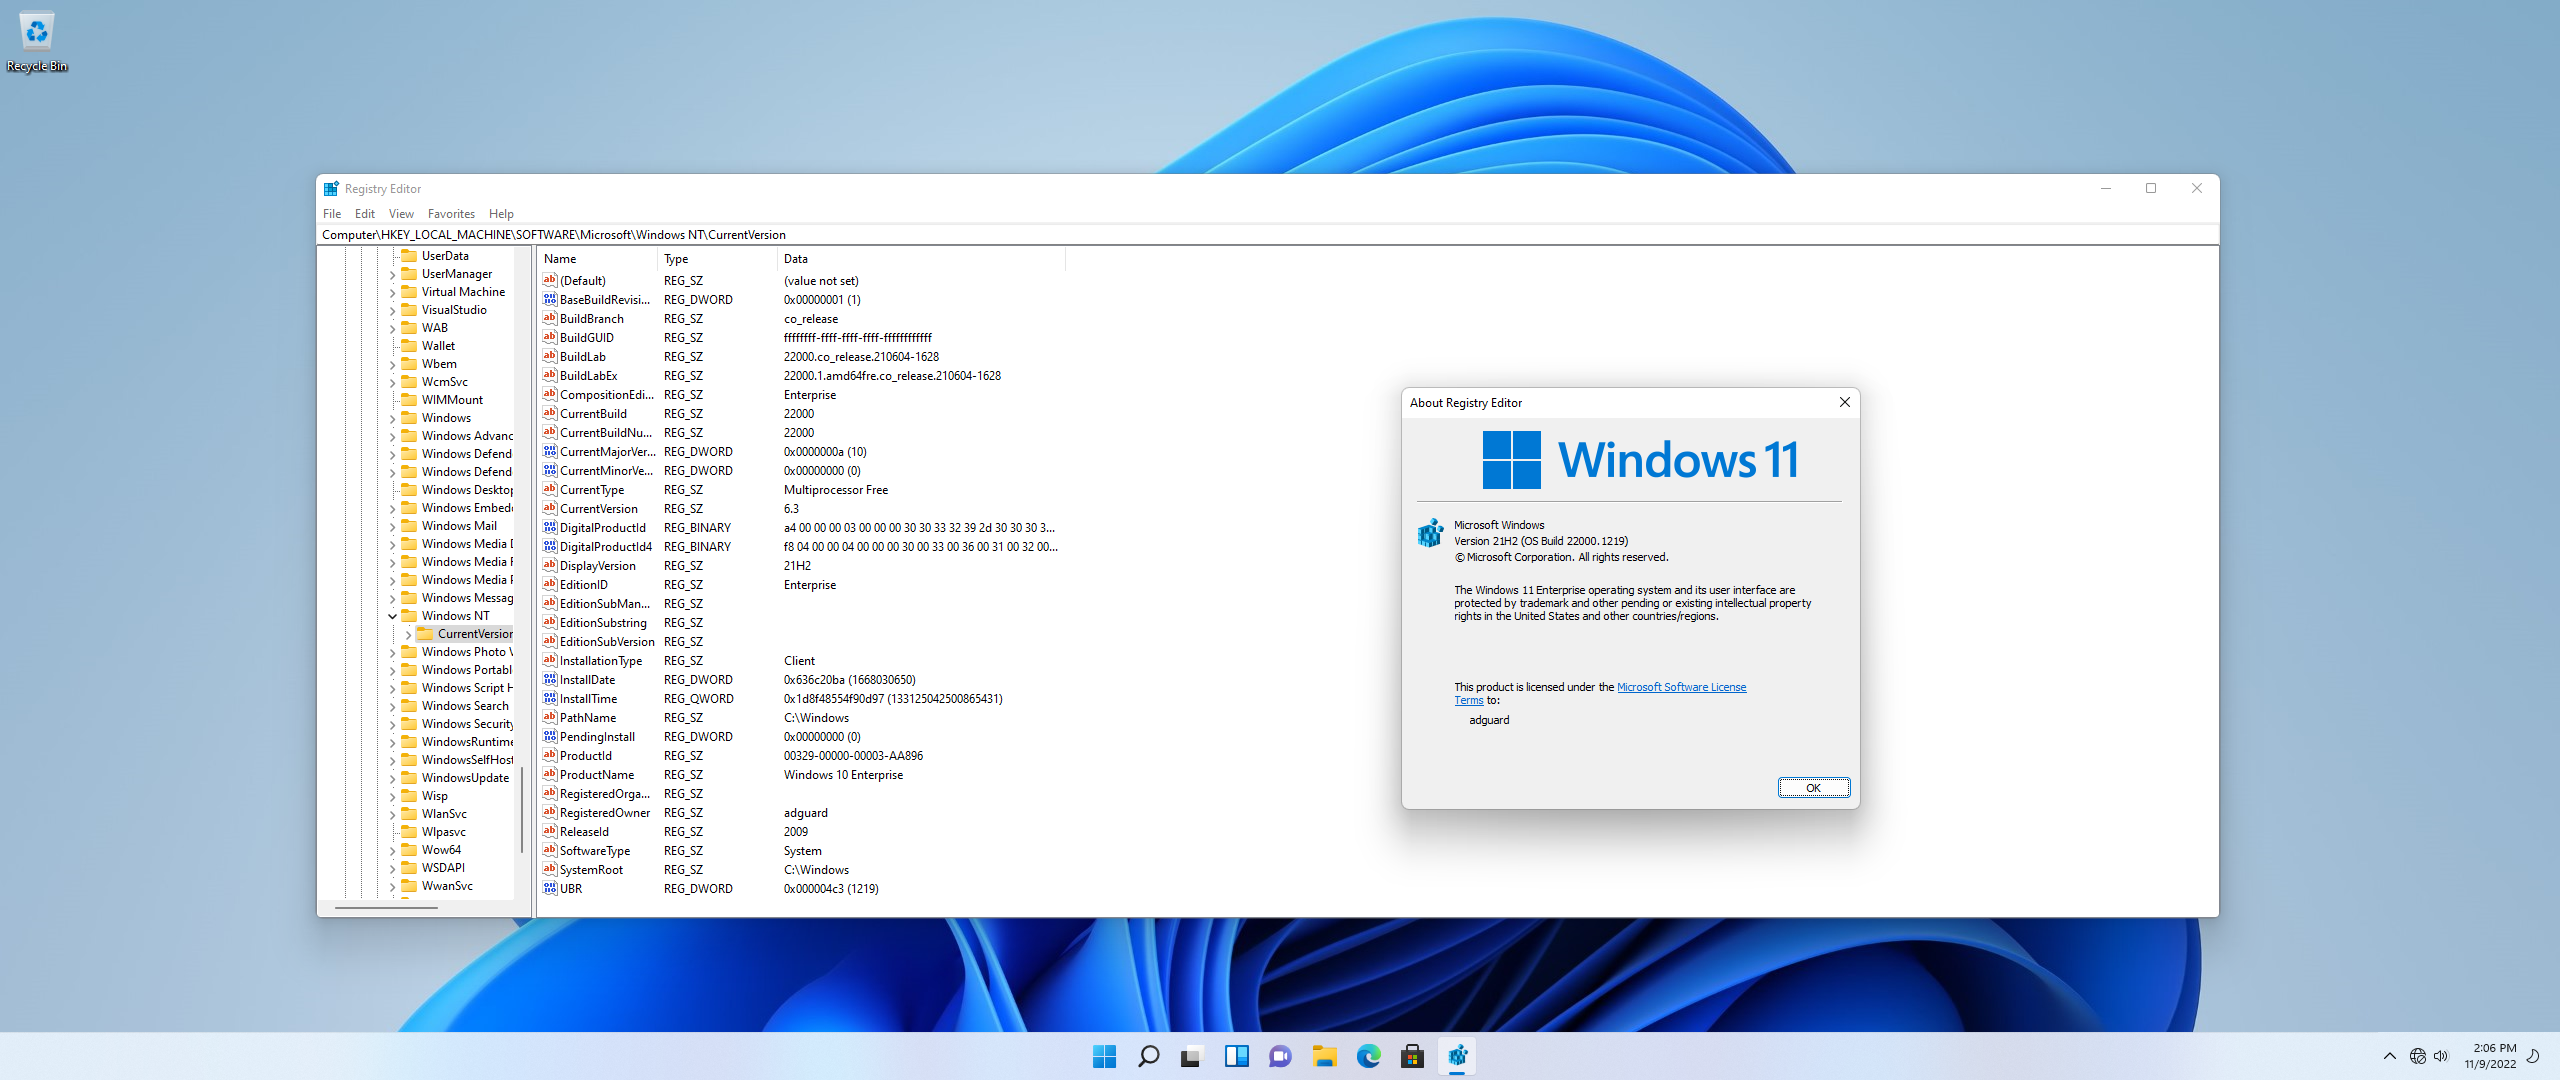Image resolution: width=2560 pixels, height=1080 pixels.
Task: Select the DisplayVersion value row
Action: pos(800,565)
